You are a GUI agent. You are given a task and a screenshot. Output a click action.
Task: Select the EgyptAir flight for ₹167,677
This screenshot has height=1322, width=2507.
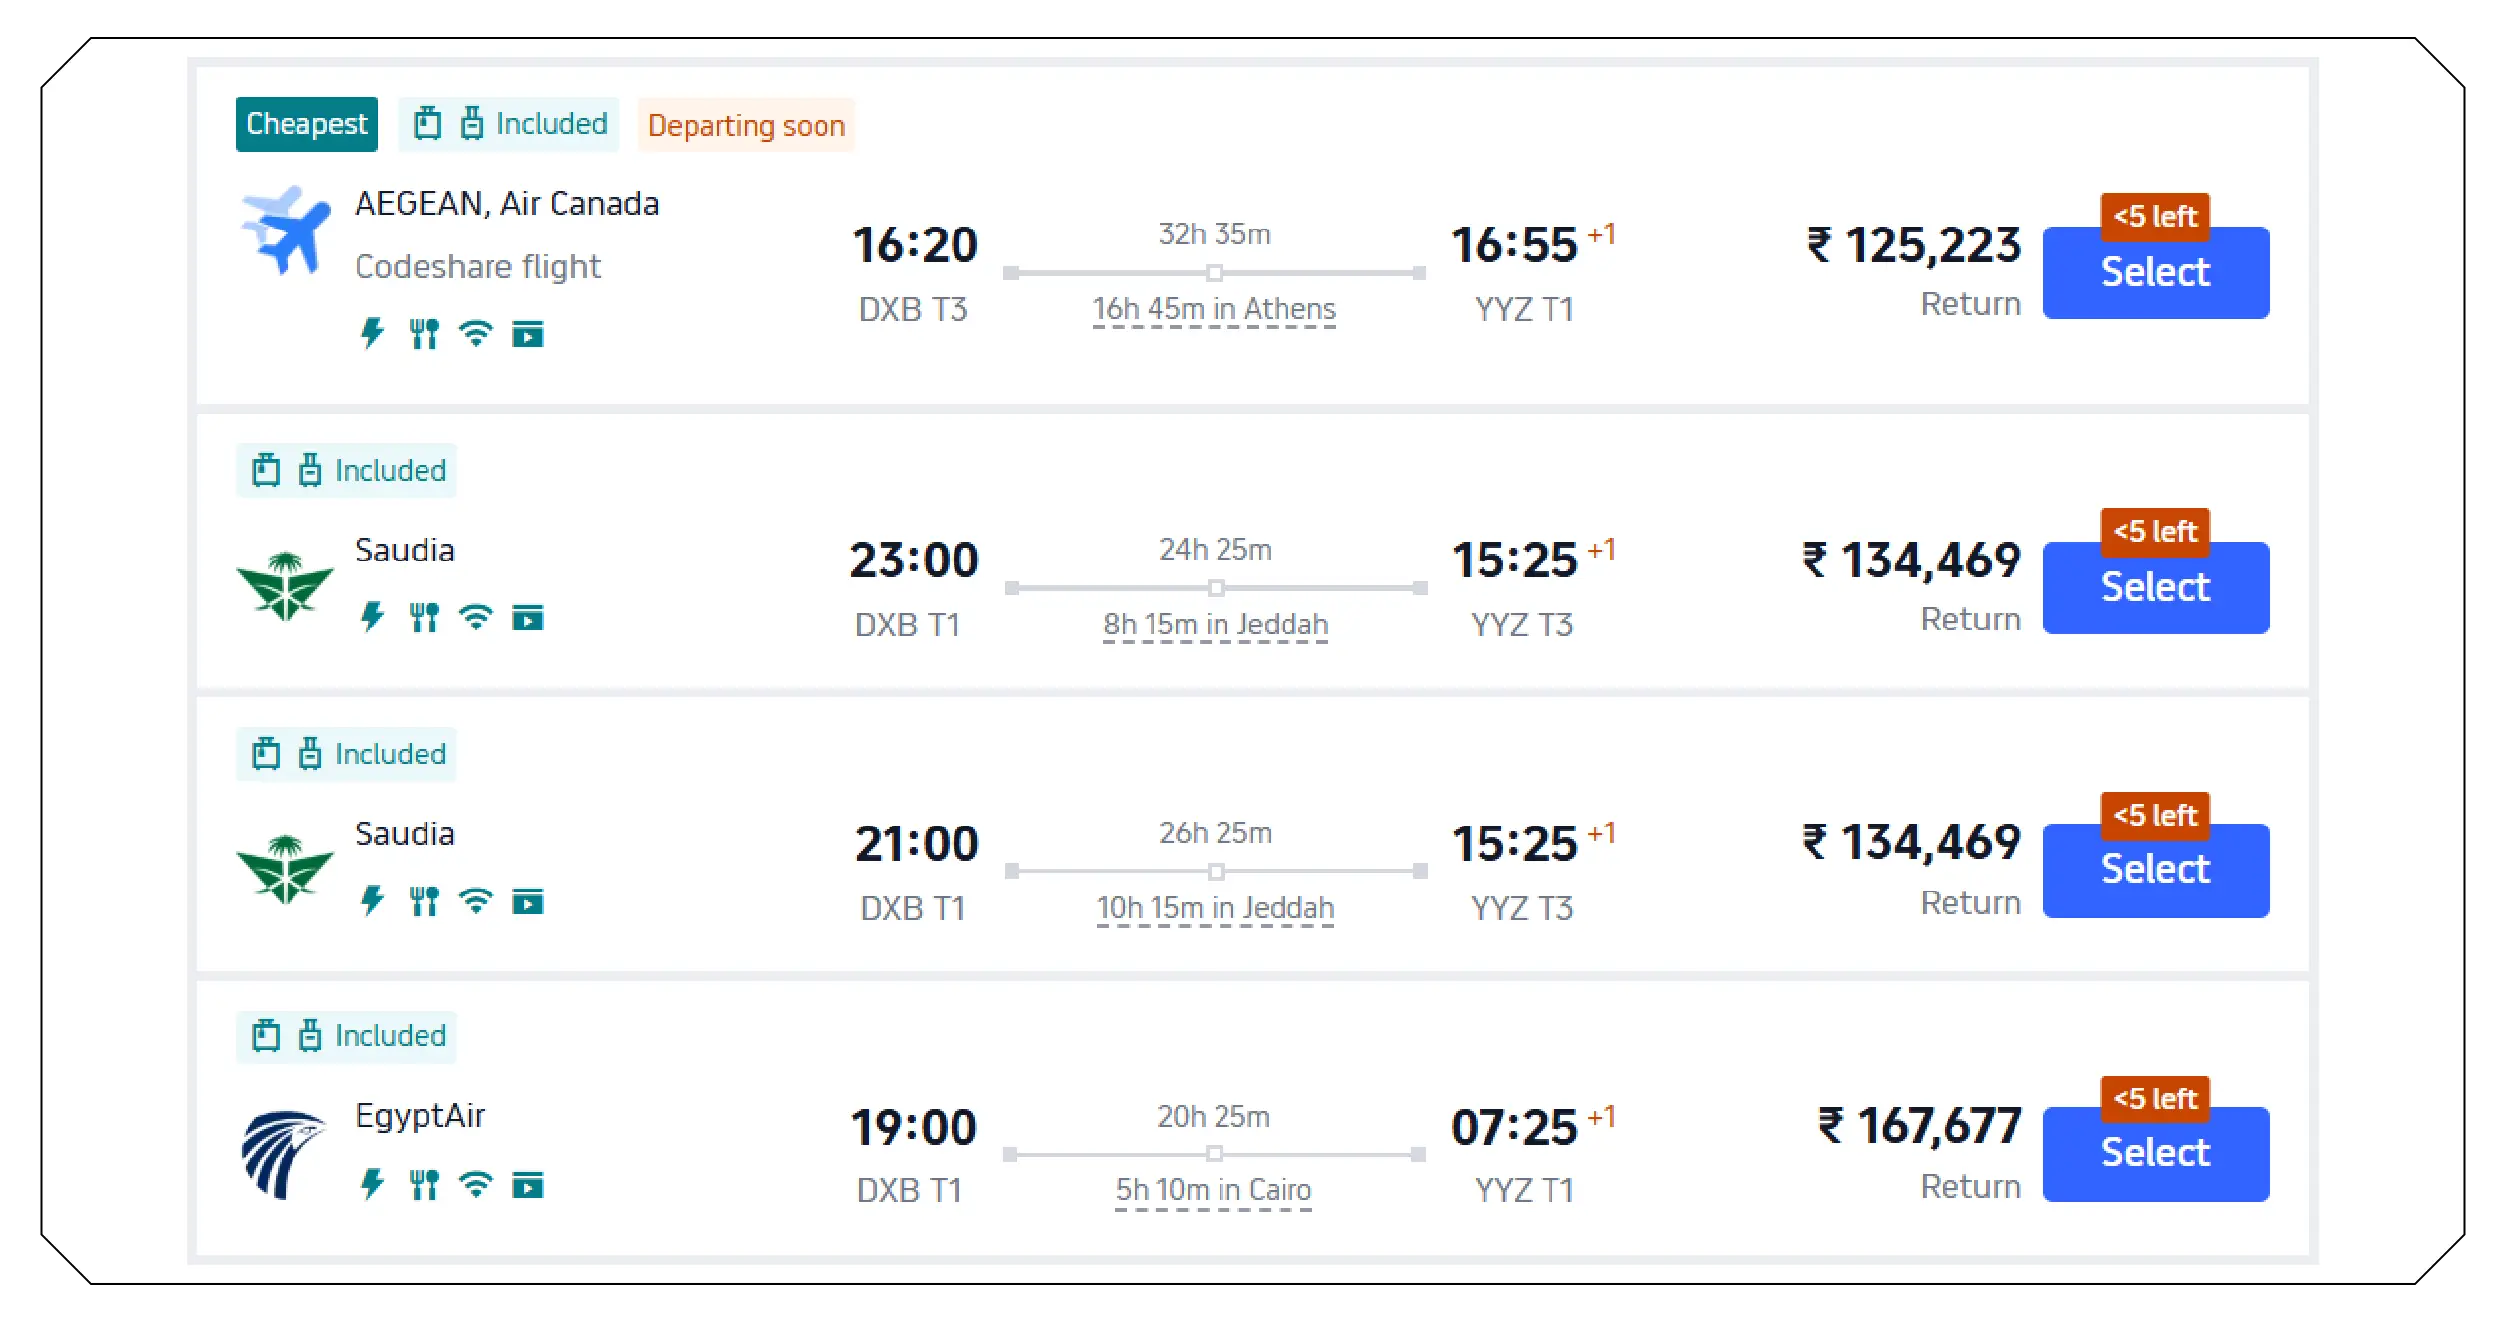tap(2155, 1153)
